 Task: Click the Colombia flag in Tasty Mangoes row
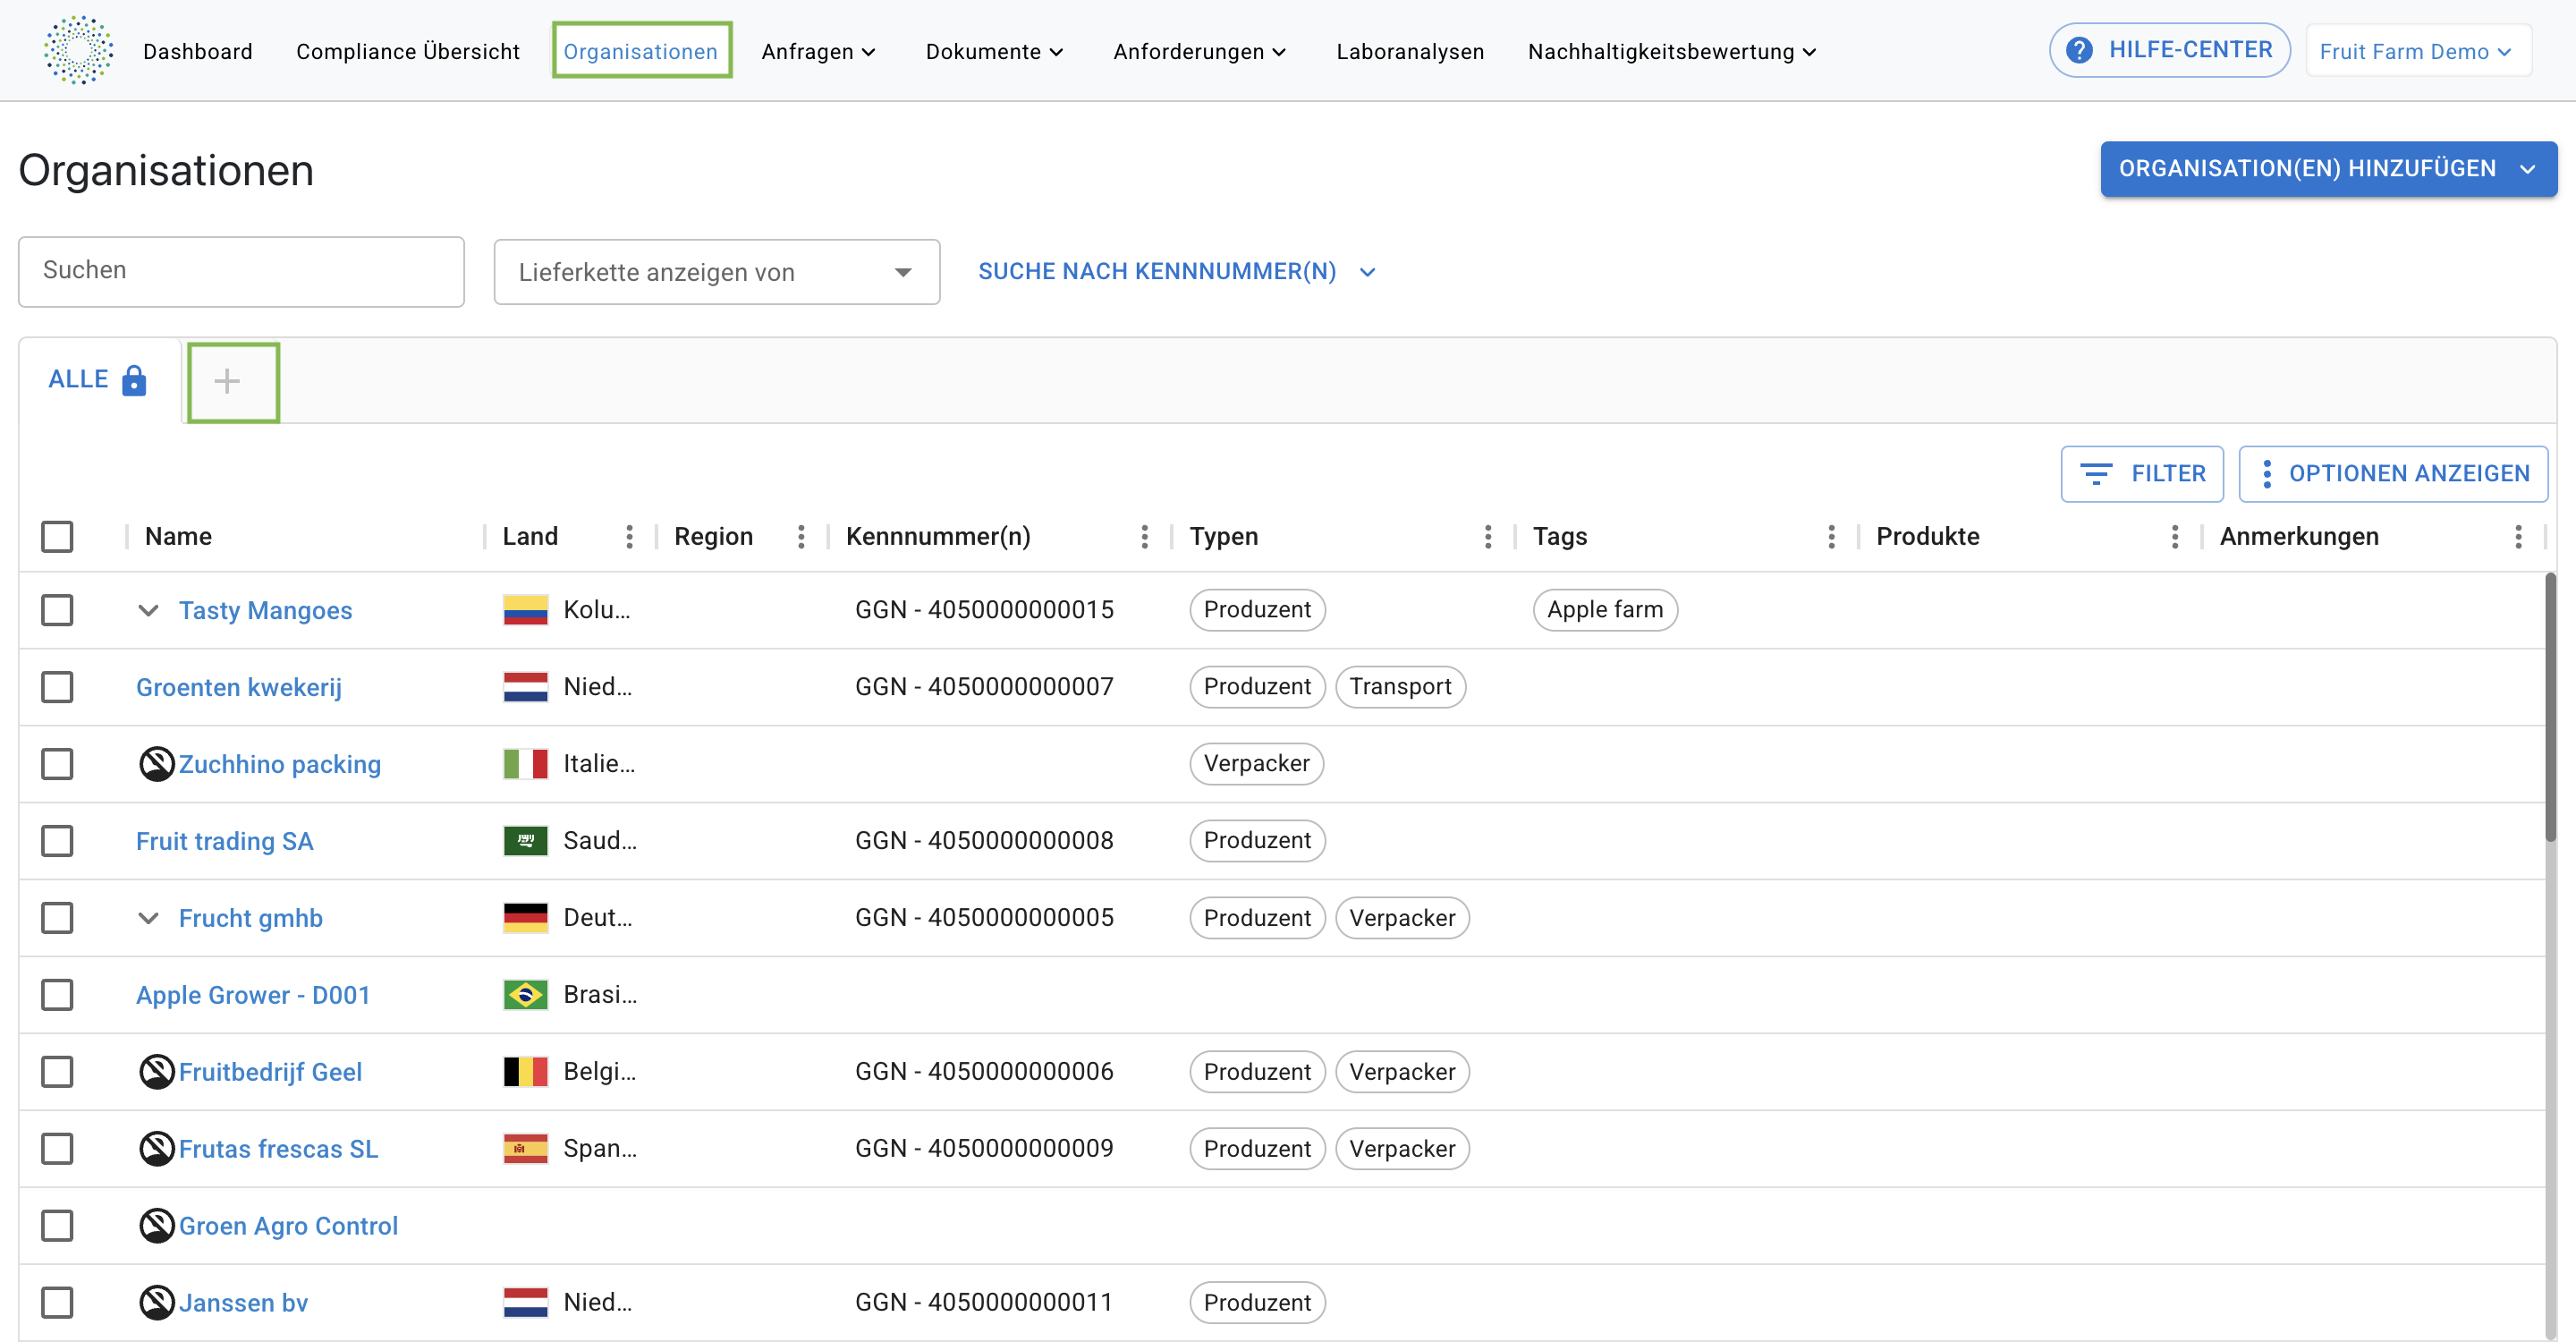pyautogui.click(x=525, y=610)
